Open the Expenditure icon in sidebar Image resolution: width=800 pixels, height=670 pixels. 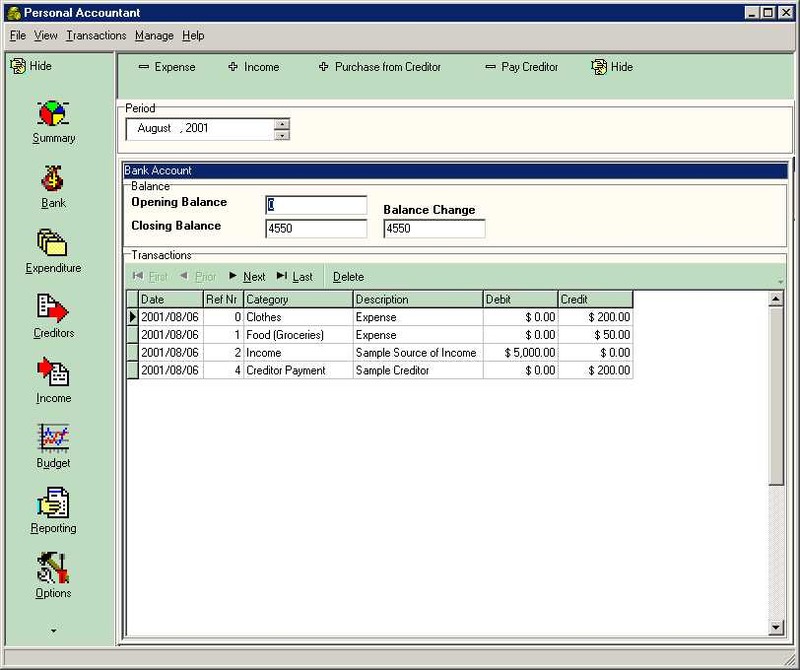point(52,243)
